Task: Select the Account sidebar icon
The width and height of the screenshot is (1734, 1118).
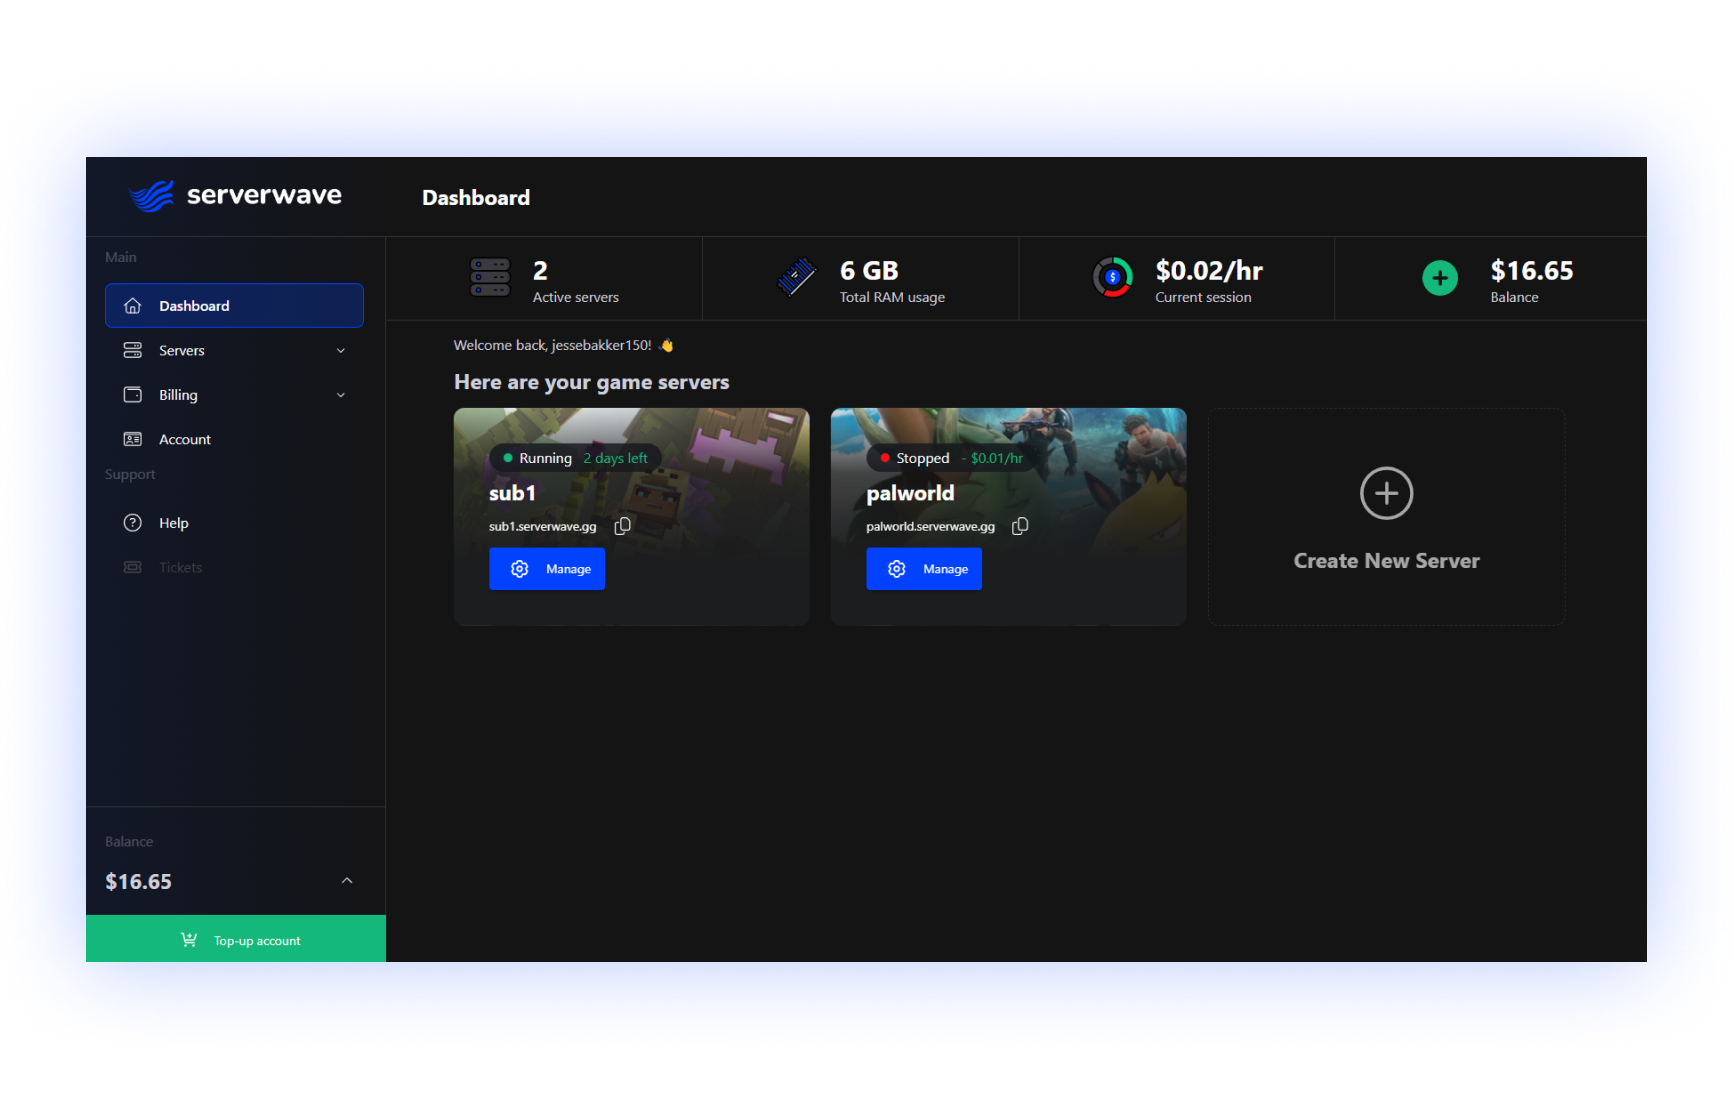Action: click(132, 438)
